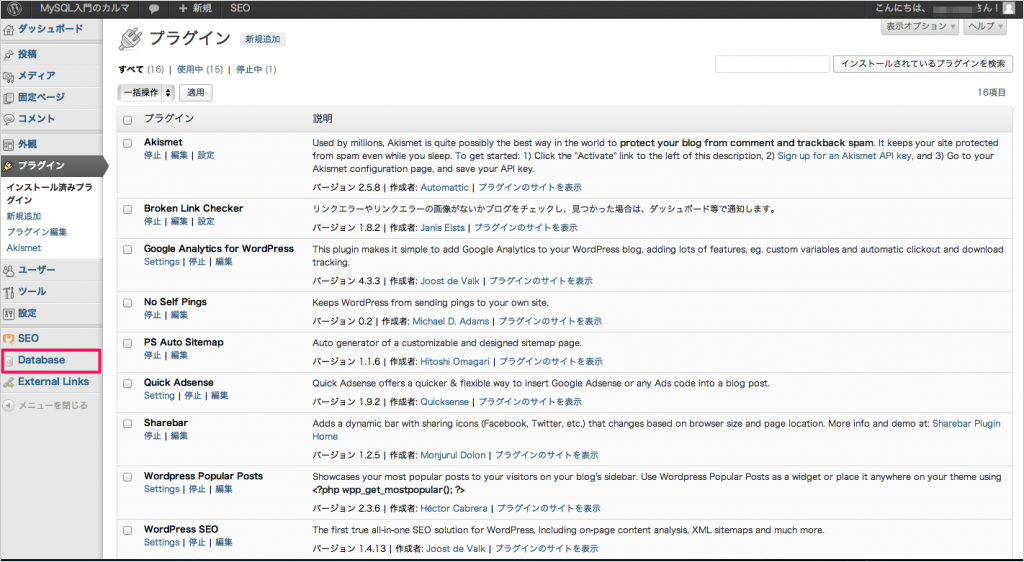Click the ダッシュボード home icon in sidebar
This screenshot has height=562, width=1024.
pyautogui.click(x=8, y=29)
